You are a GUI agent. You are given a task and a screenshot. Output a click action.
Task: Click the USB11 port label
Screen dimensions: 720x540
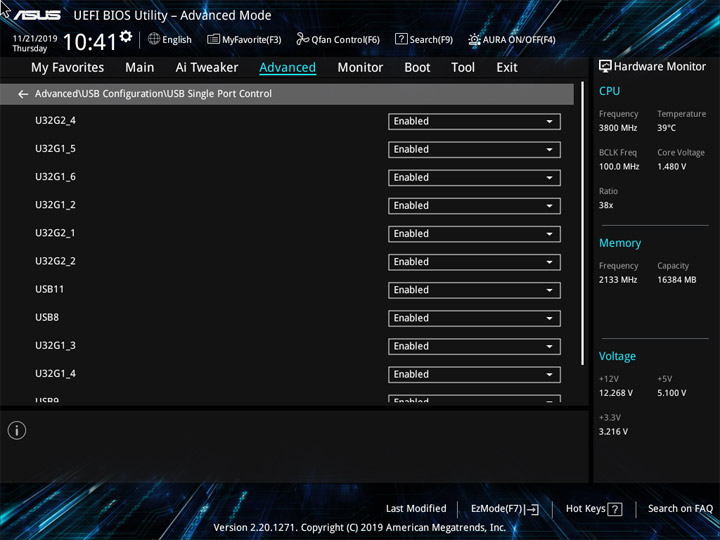pos(50,289)
